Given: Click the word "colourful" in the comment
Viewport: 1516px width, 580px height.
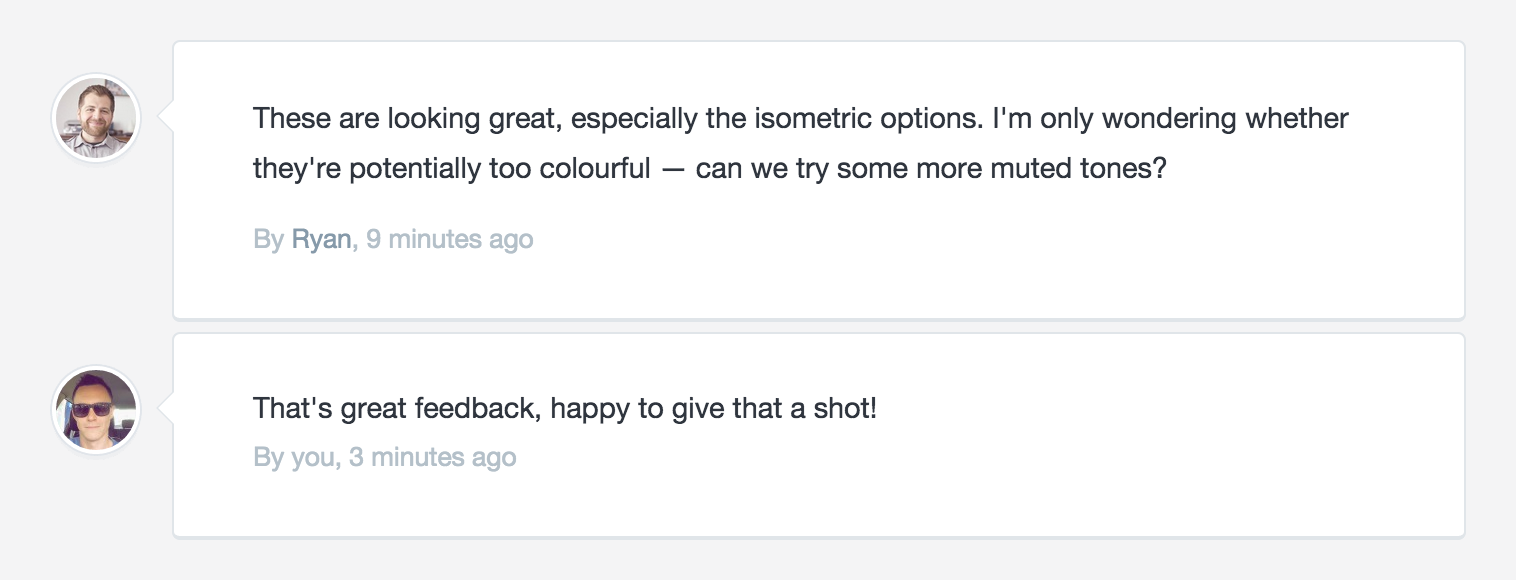Looking at the screenshot, I should 595,168.
